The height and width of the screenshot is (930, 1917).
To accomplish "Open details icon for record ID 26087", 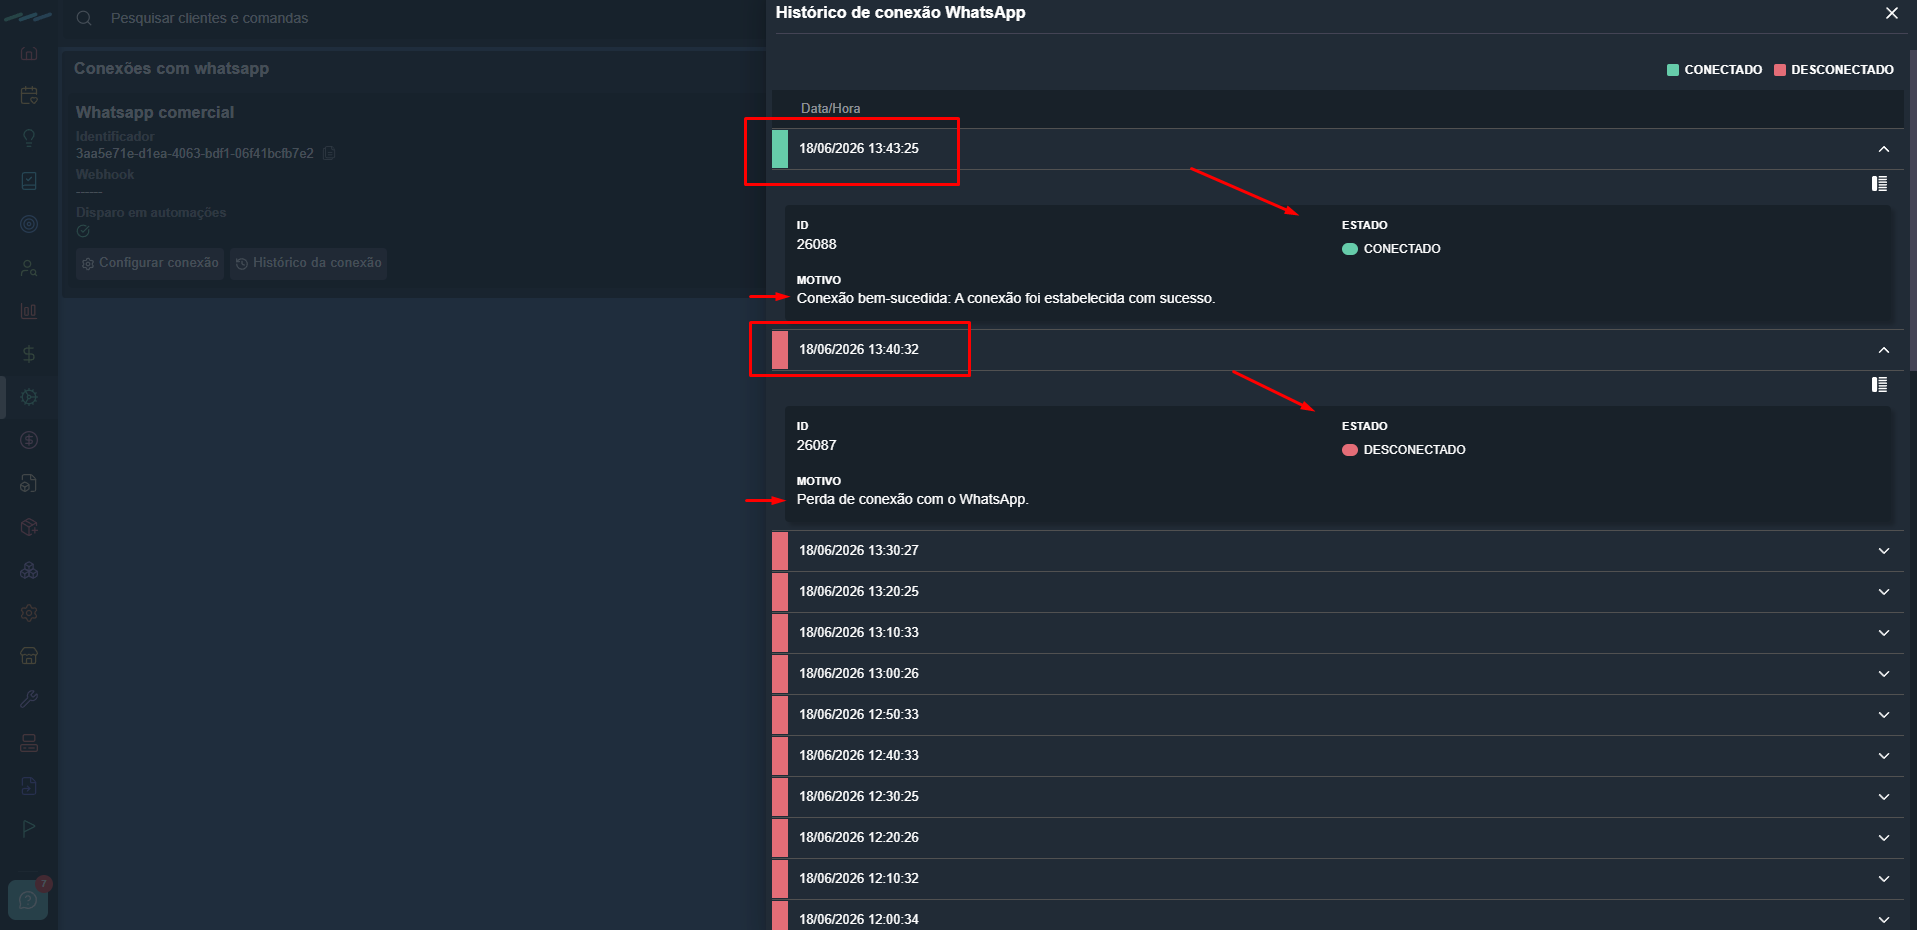I will pos(1879,385).
